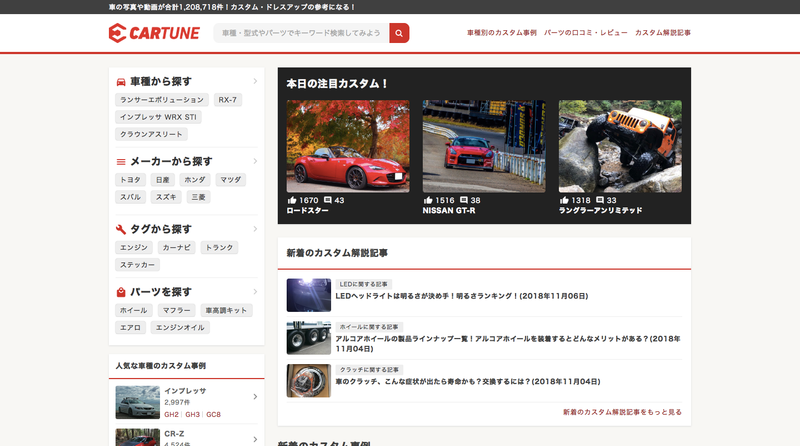
Task: Click the クラッチに関する記事 label
Action: click(369, 369)
